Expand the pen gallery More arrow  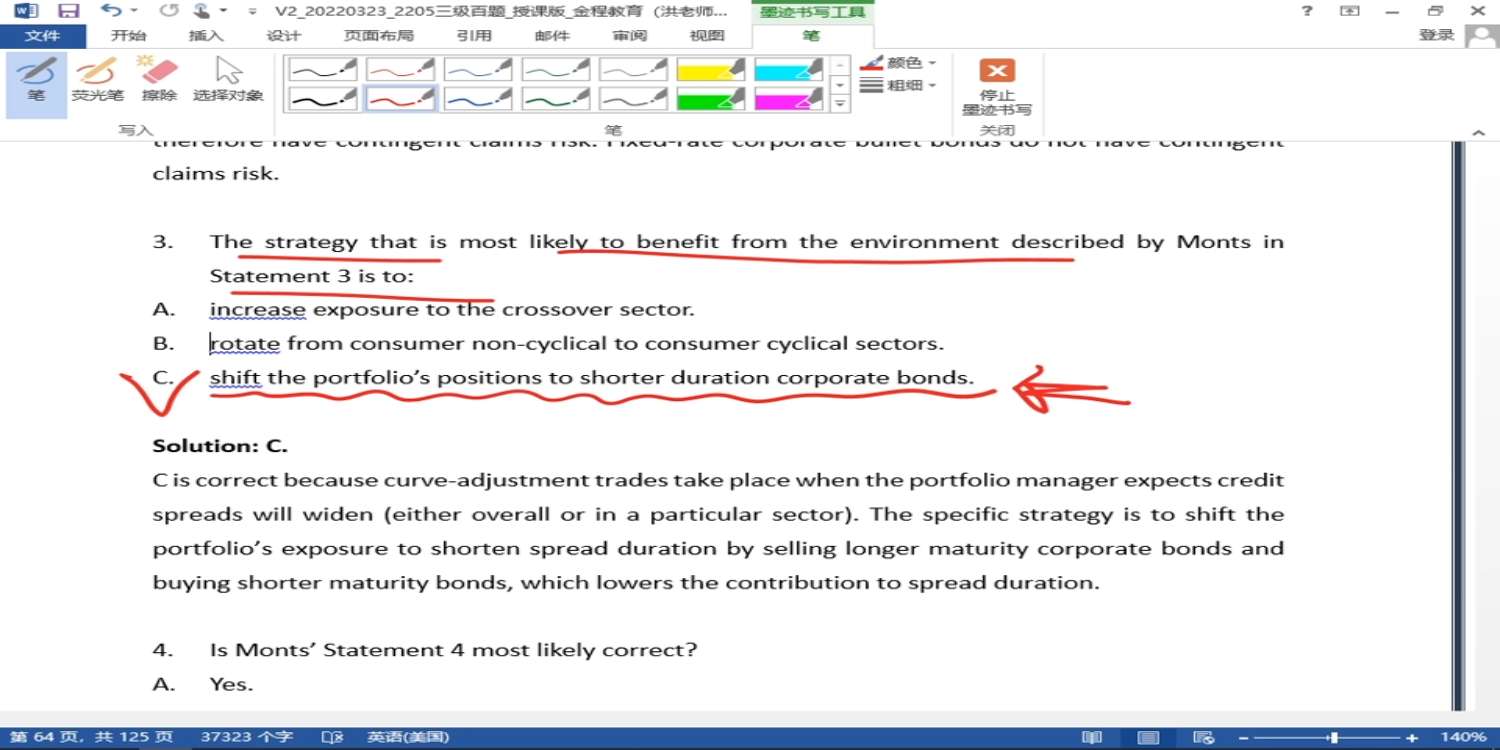pos(841,103)
